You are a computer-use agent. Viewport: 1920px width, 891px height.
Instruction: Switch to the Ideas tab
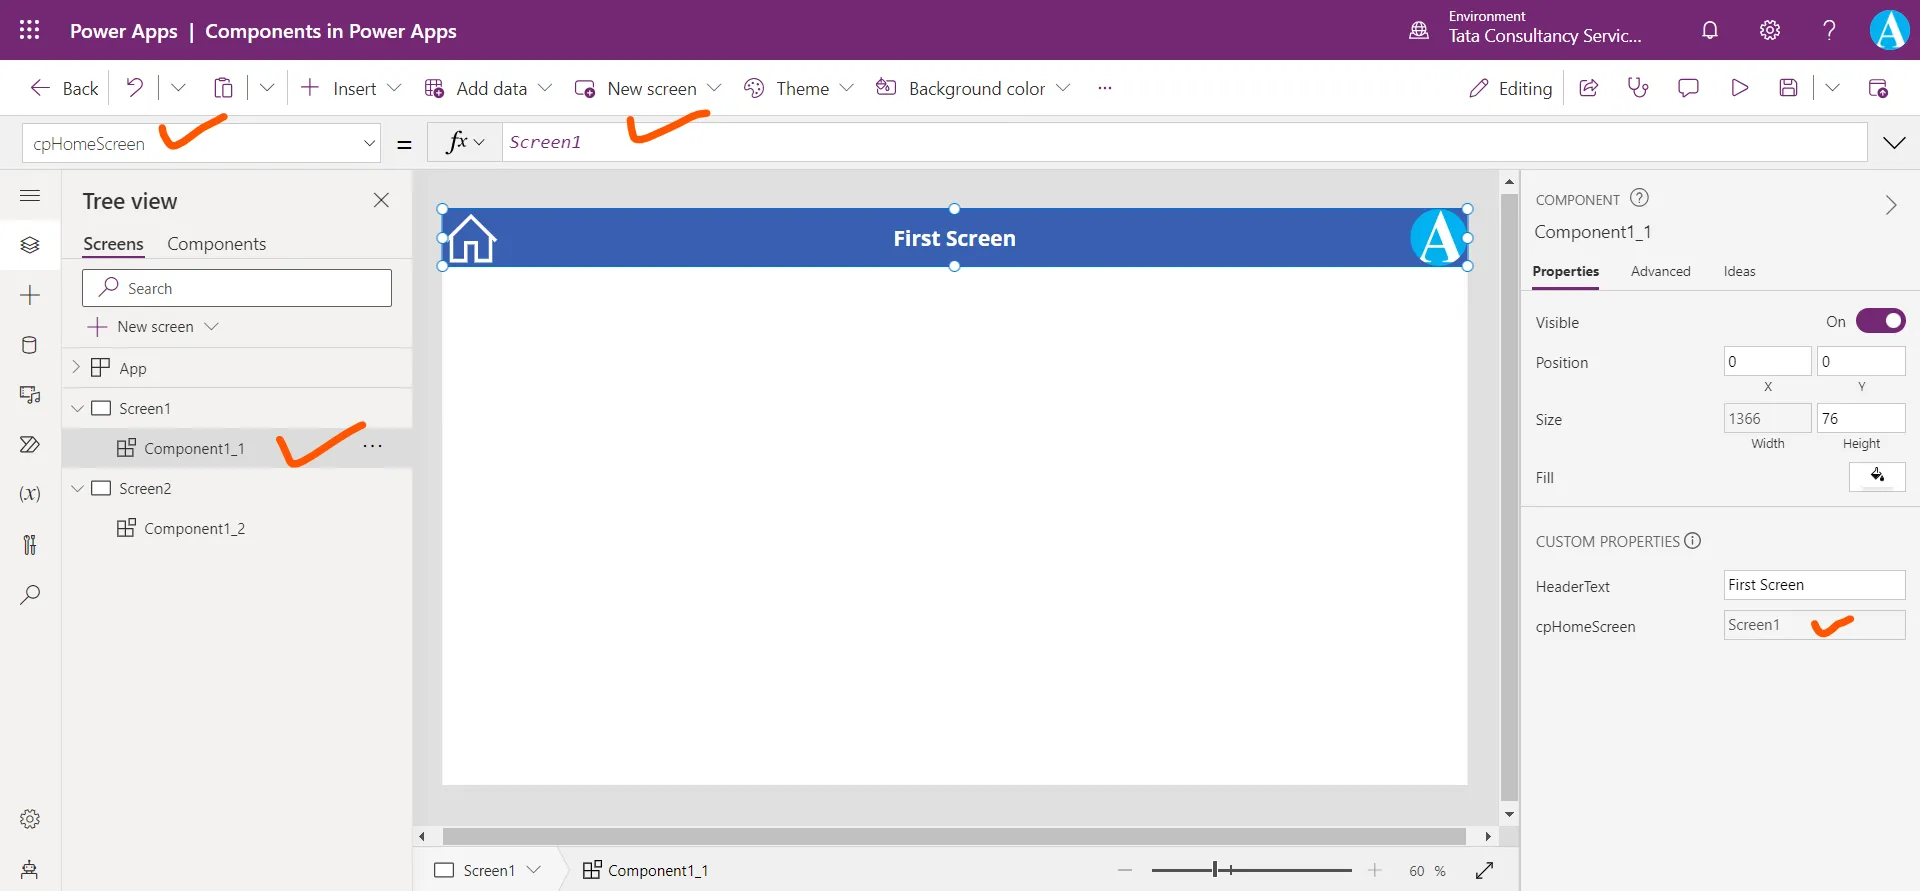pos(1739,271)
